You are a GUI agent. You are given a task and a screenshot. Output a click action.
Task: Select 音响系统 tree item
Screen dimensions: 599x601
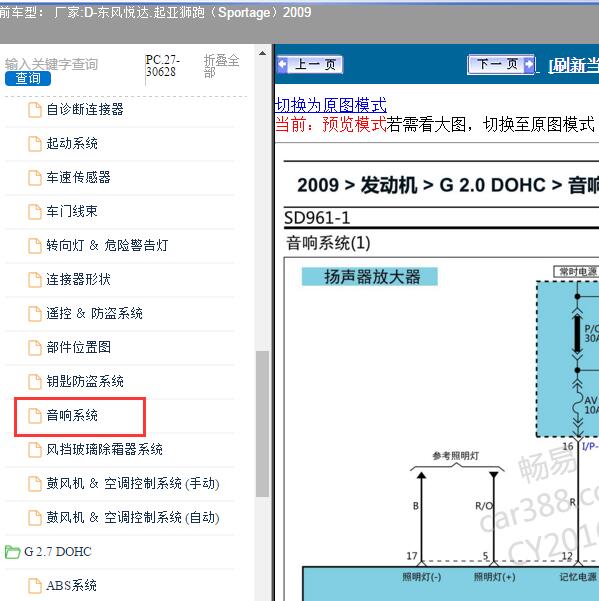(x=72, y=415)
